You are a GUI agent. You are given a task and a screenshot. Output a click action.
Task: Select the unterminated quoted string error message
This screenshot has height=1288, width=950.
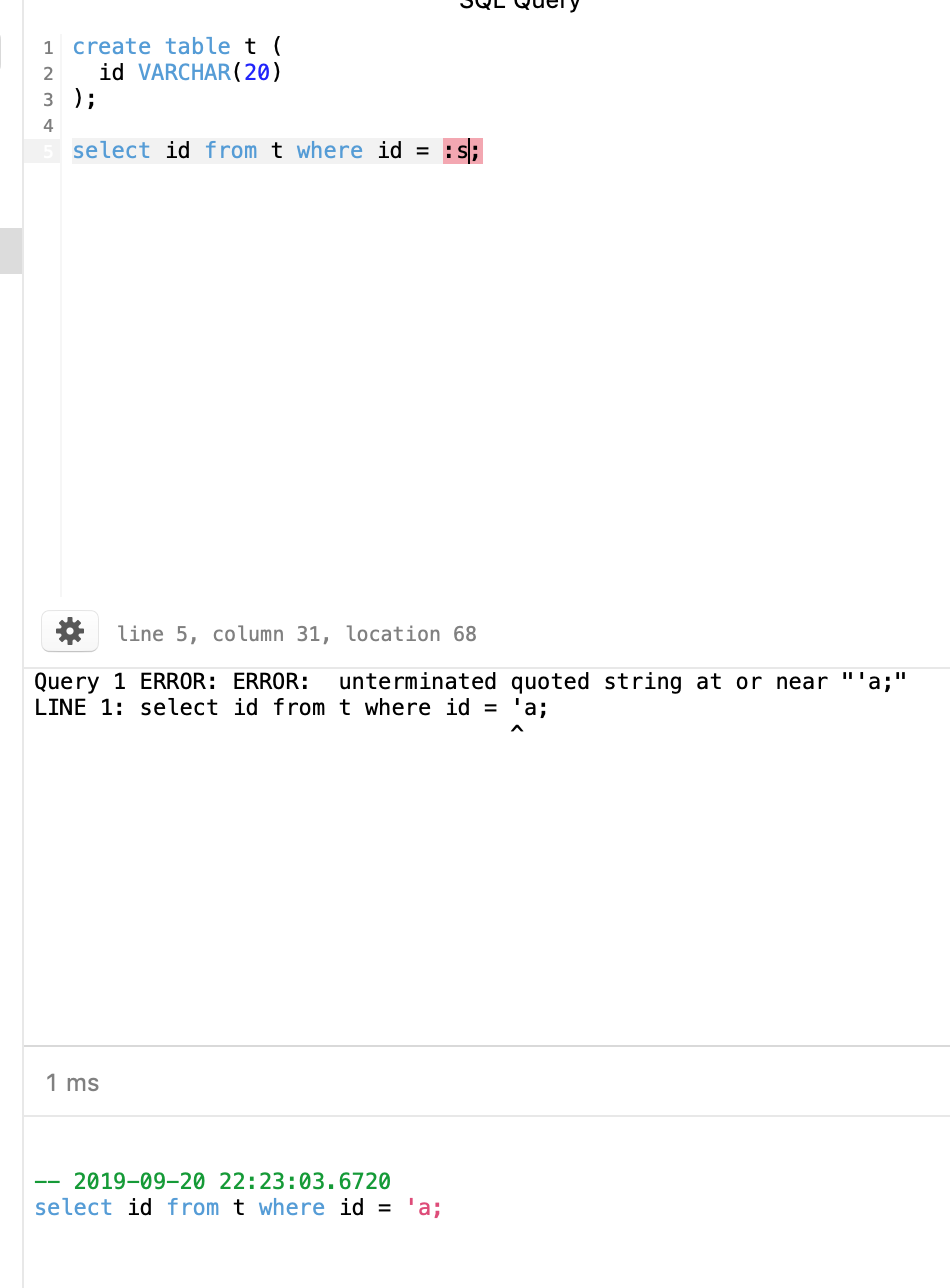click(x=470, y=681)
